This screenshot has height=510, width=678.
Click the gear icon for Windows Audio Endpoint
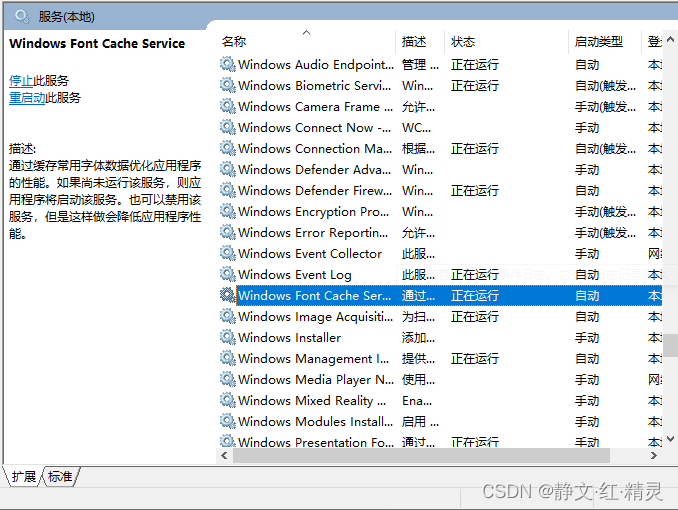pyautogui.click(x=227, y=64)
